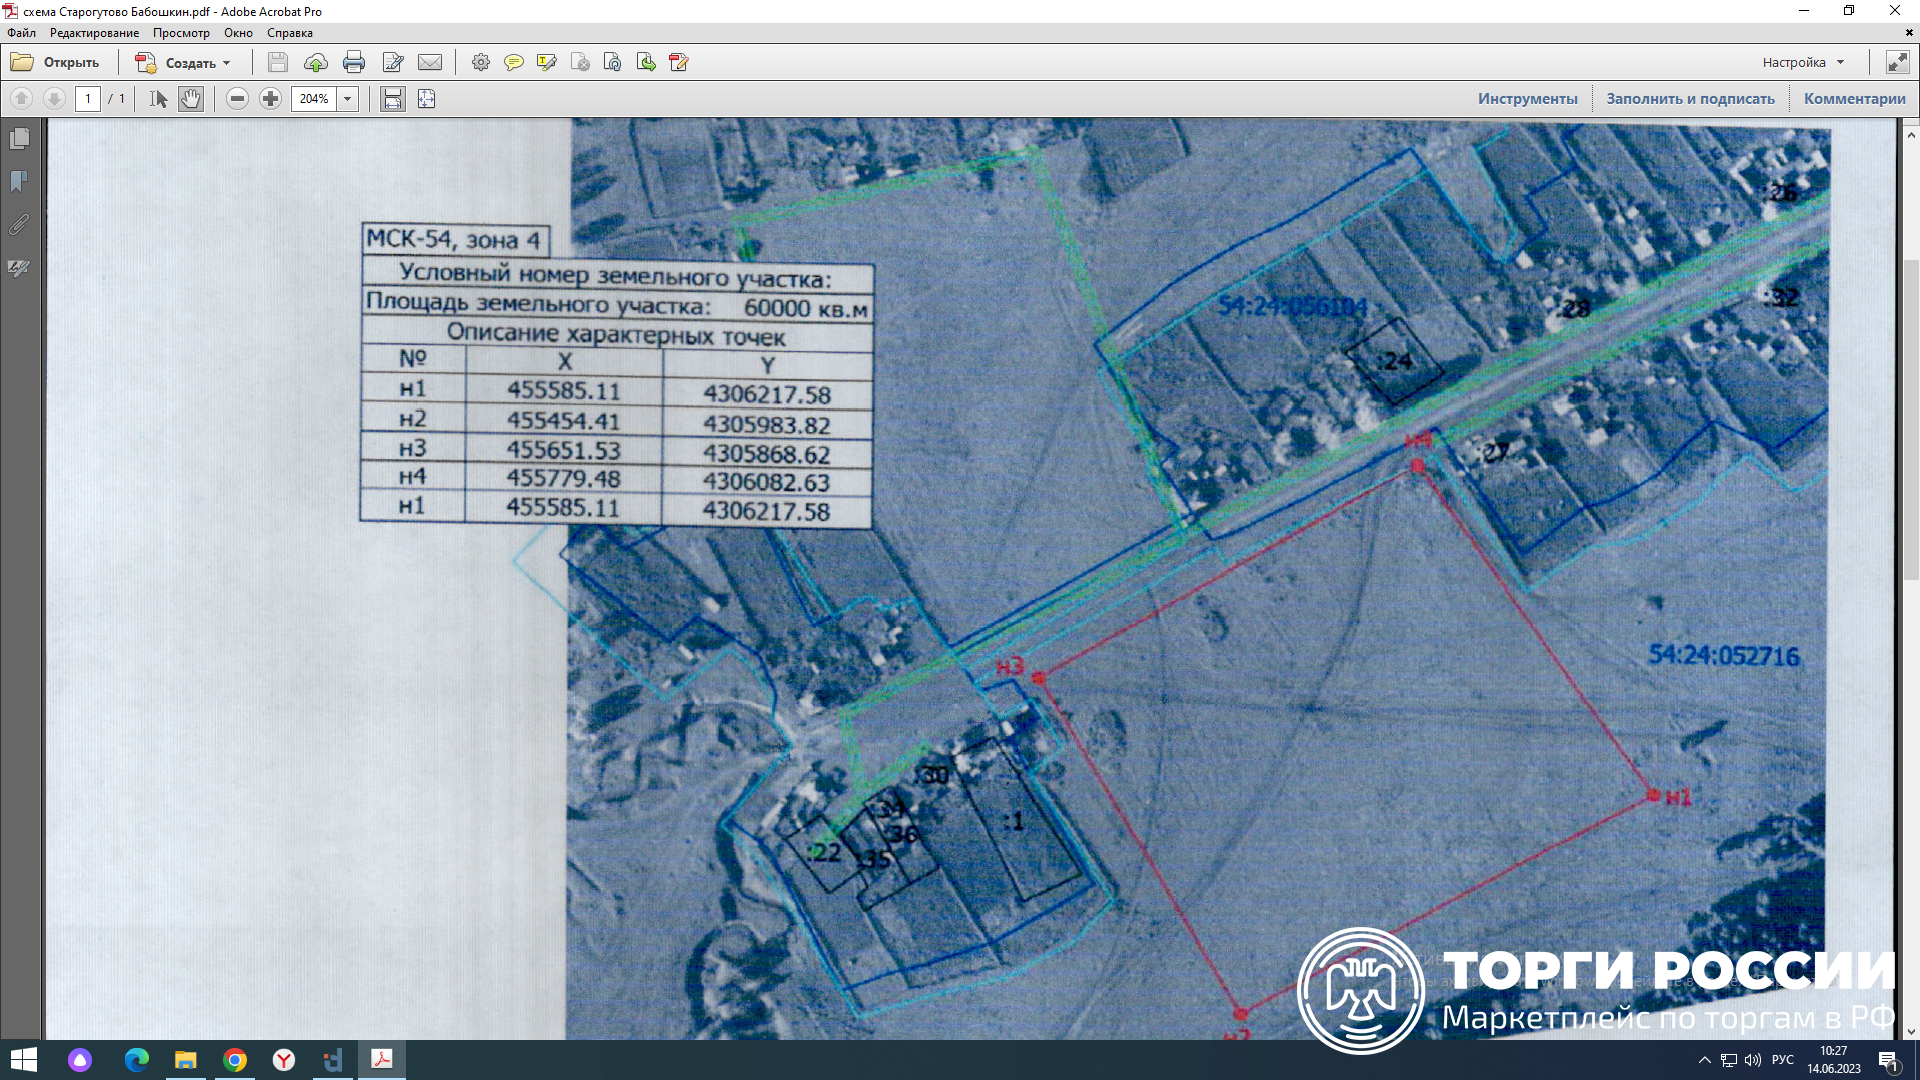Open the Заполнить и подписать panel

click(1690, 98)
